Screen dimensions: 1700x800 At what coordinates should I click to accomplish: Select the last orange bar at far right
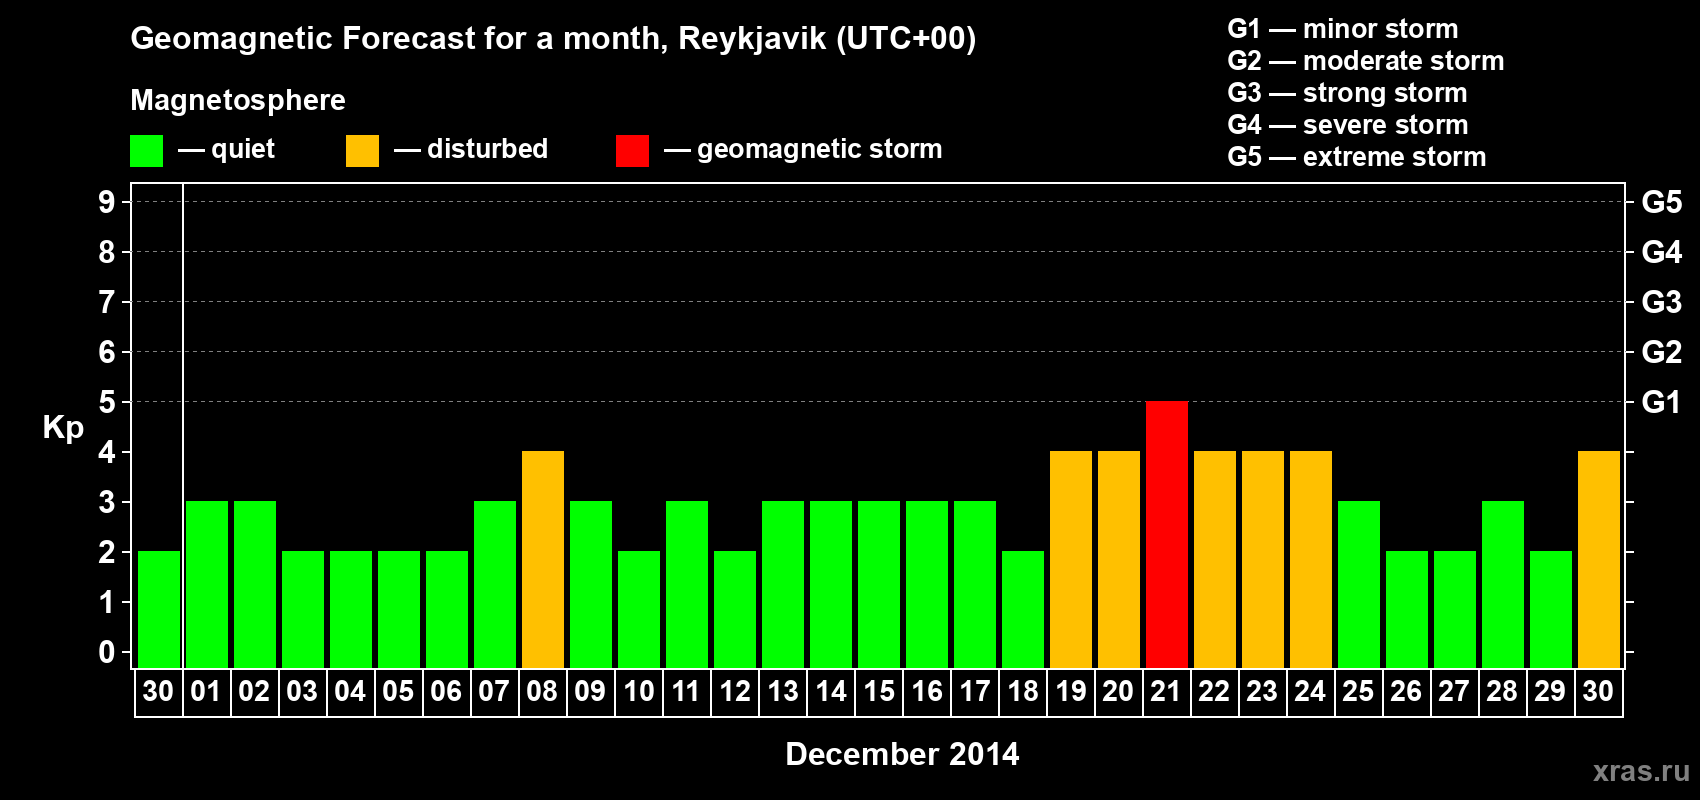[x=1599, y=559]
